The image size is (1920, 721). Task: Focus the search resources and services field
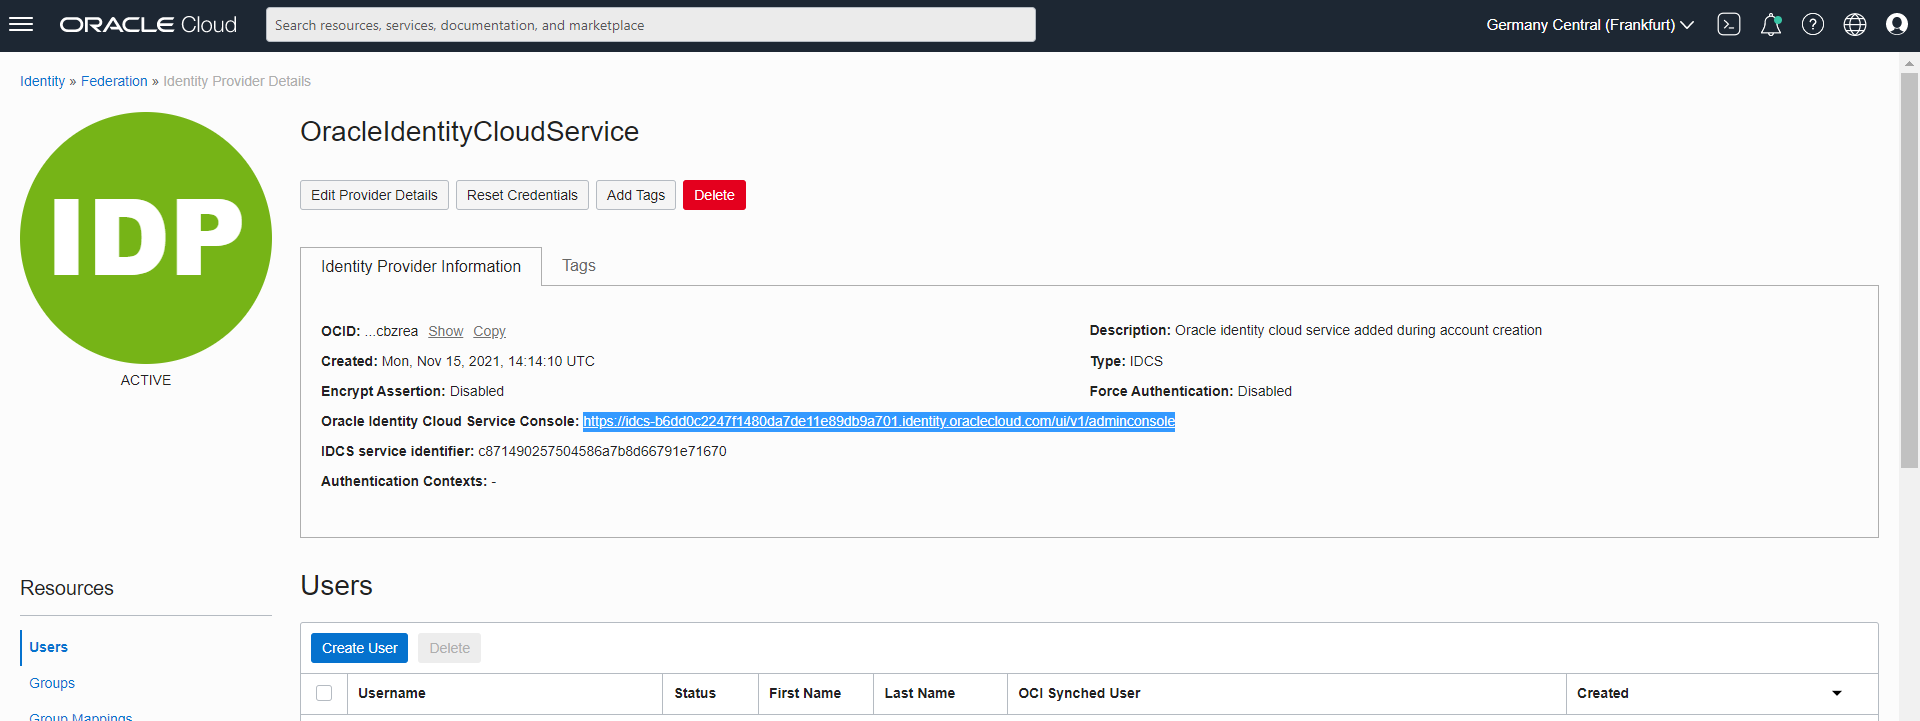(651, 25)
